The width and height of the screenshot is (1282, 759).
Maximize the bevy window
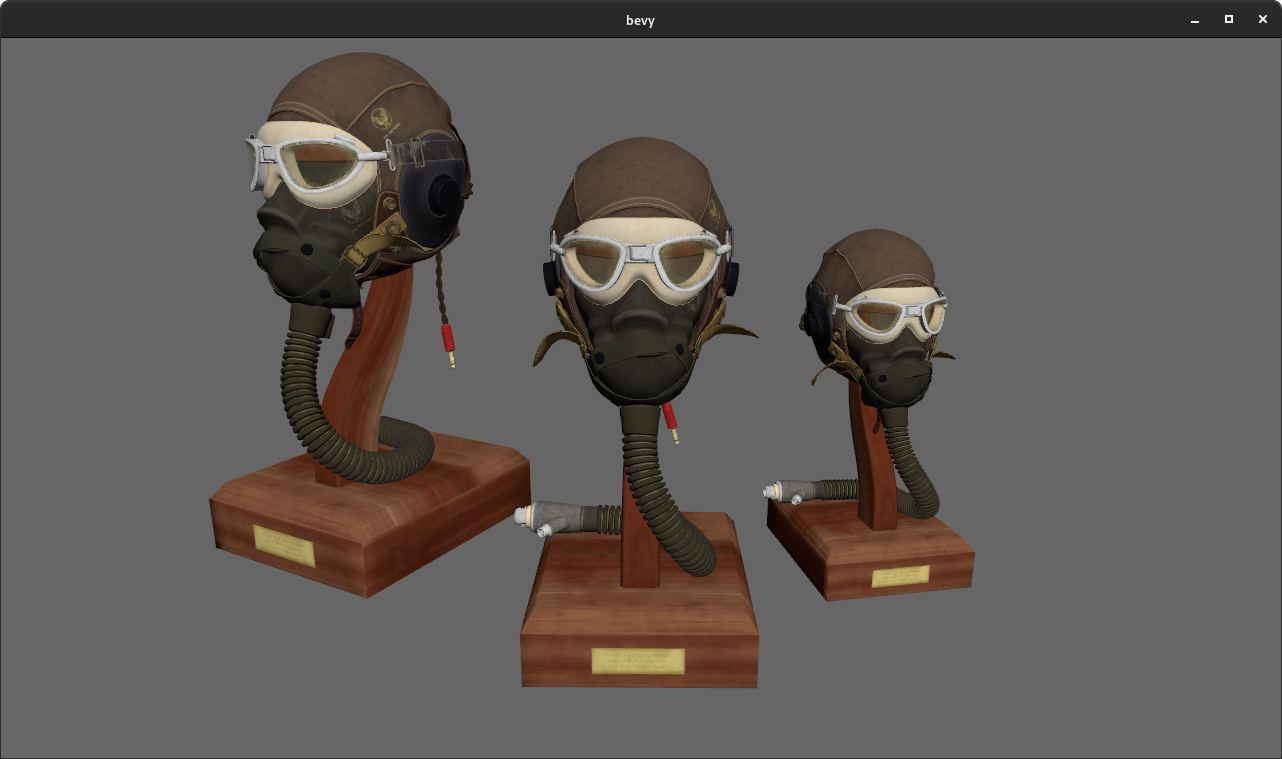(x=1229, y=20)
